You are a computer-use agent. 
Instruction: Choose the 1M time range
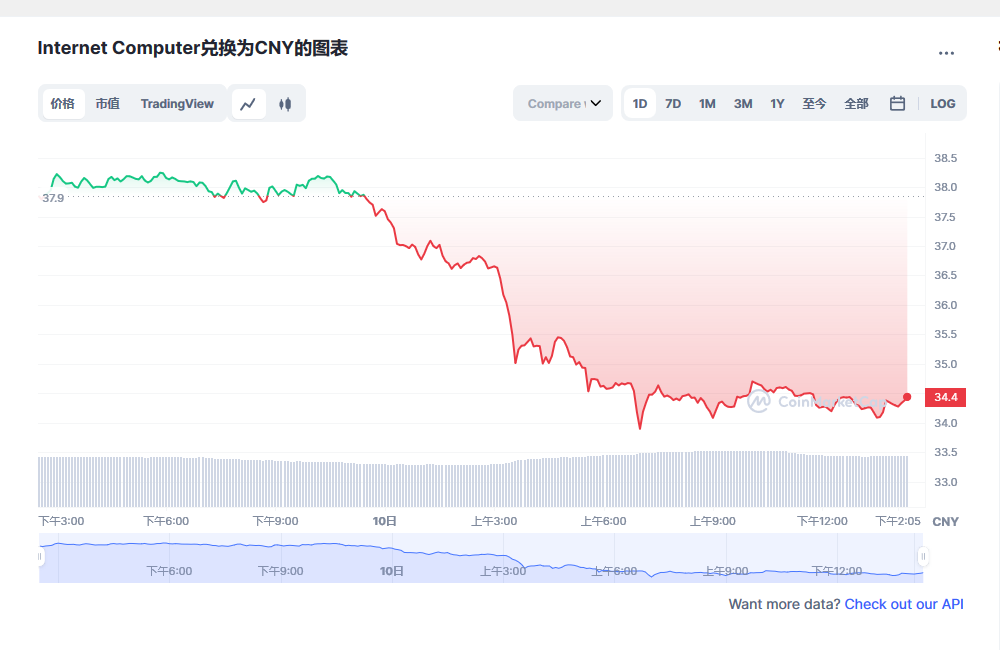click(x=707, y=103)
